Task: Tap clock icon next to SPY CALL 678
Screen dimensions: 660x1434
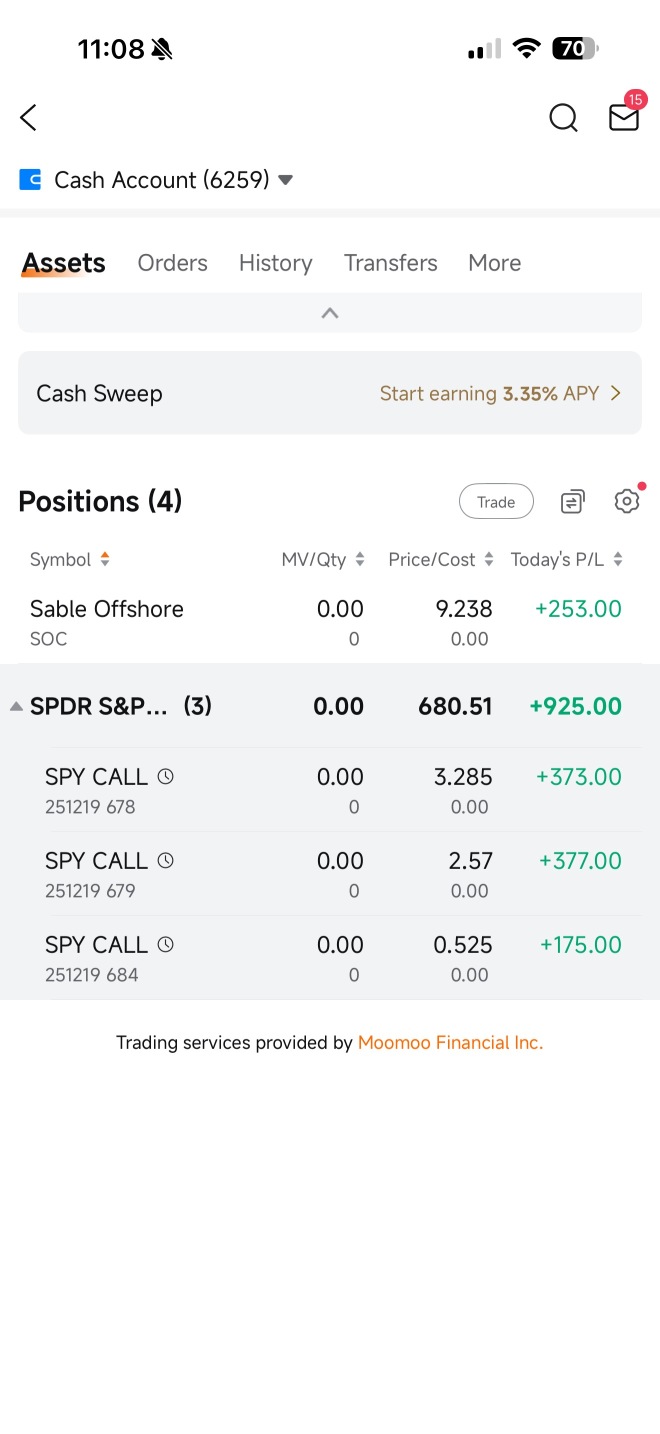Action: pos(166,776)
